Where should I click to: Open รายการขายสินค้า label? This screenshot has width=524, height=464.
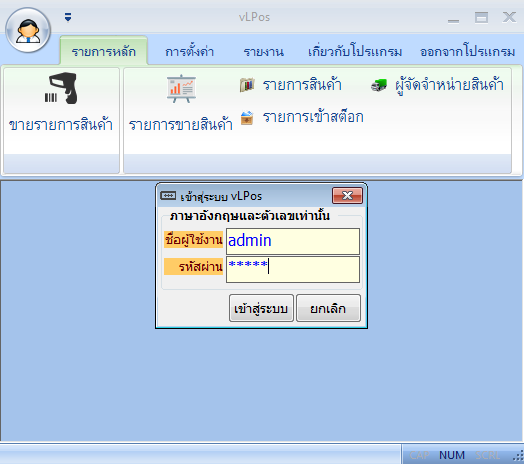(180, 124)
